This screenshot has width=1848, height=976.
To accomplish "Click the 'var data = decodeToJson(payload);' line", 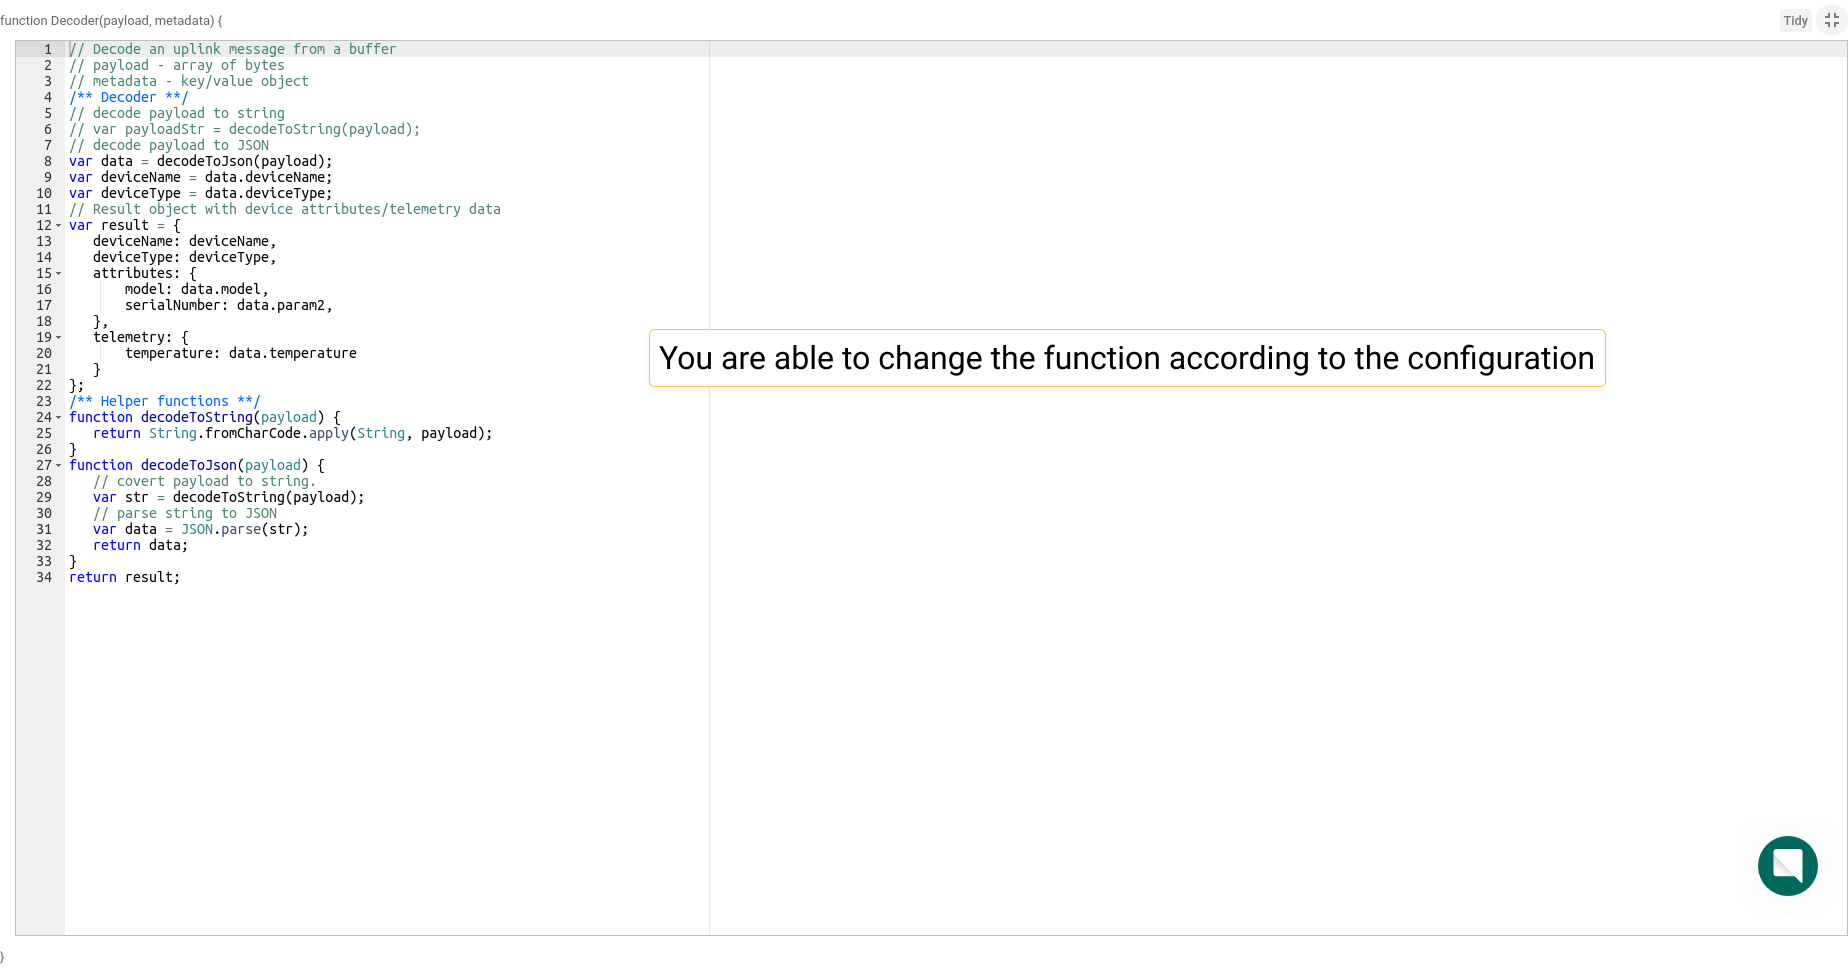I will click(x=201, y=161).
